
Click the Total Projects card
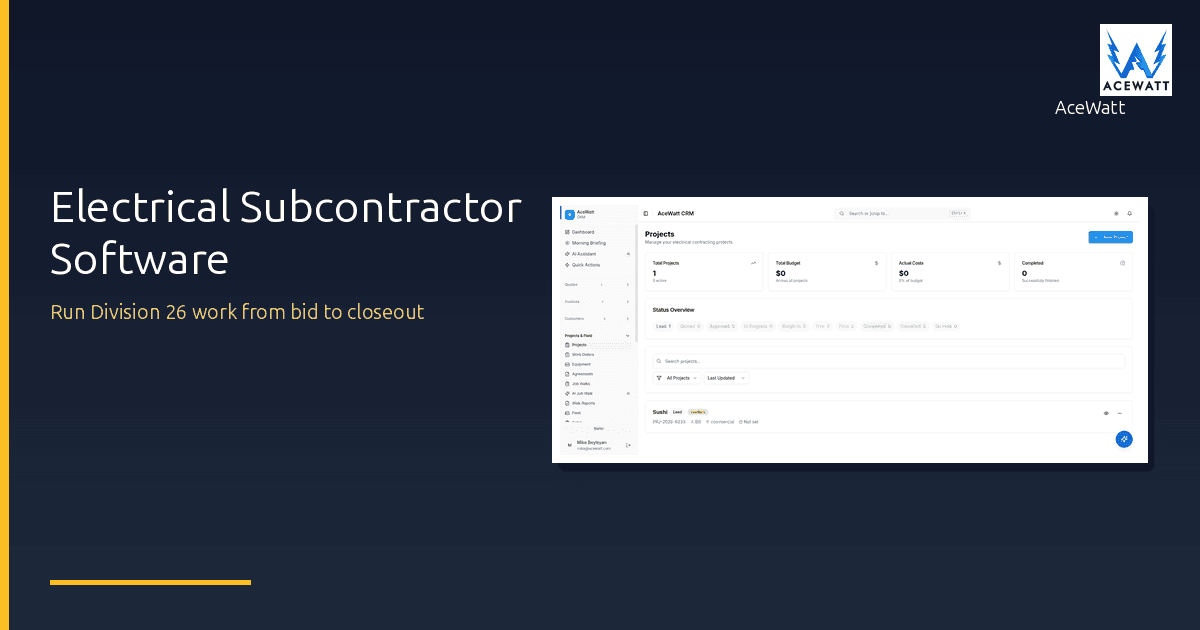[x=703, y=272]
